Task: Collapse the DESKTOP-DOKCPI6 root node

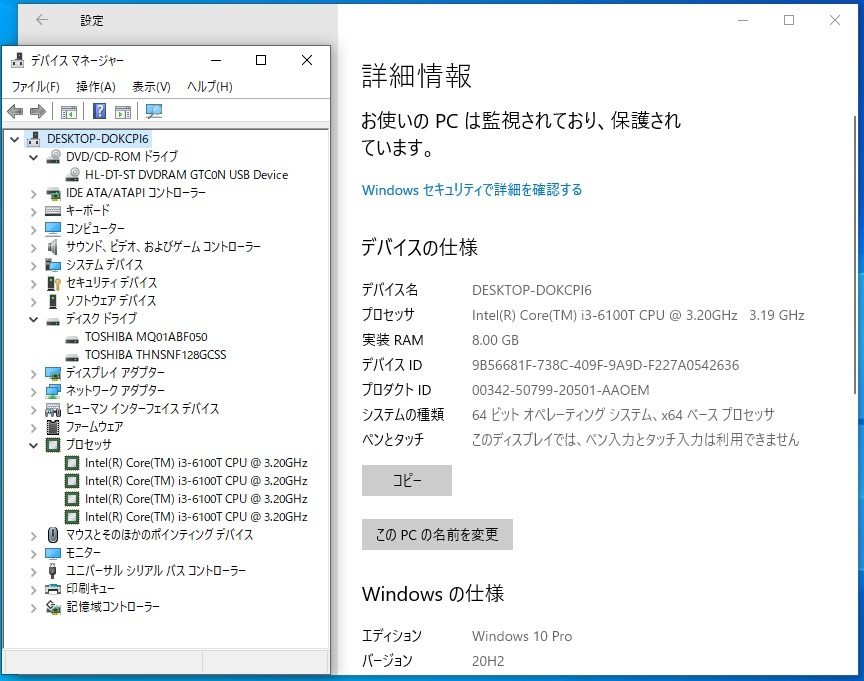Action: 15,139
